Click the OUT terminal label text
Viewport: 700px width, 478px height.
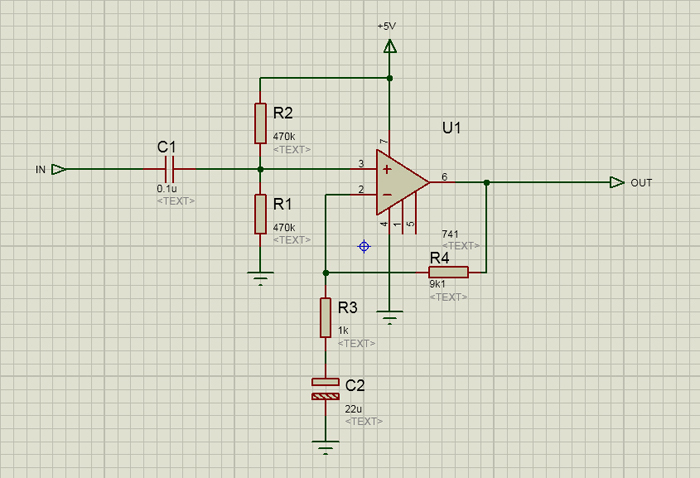[641, 183]
